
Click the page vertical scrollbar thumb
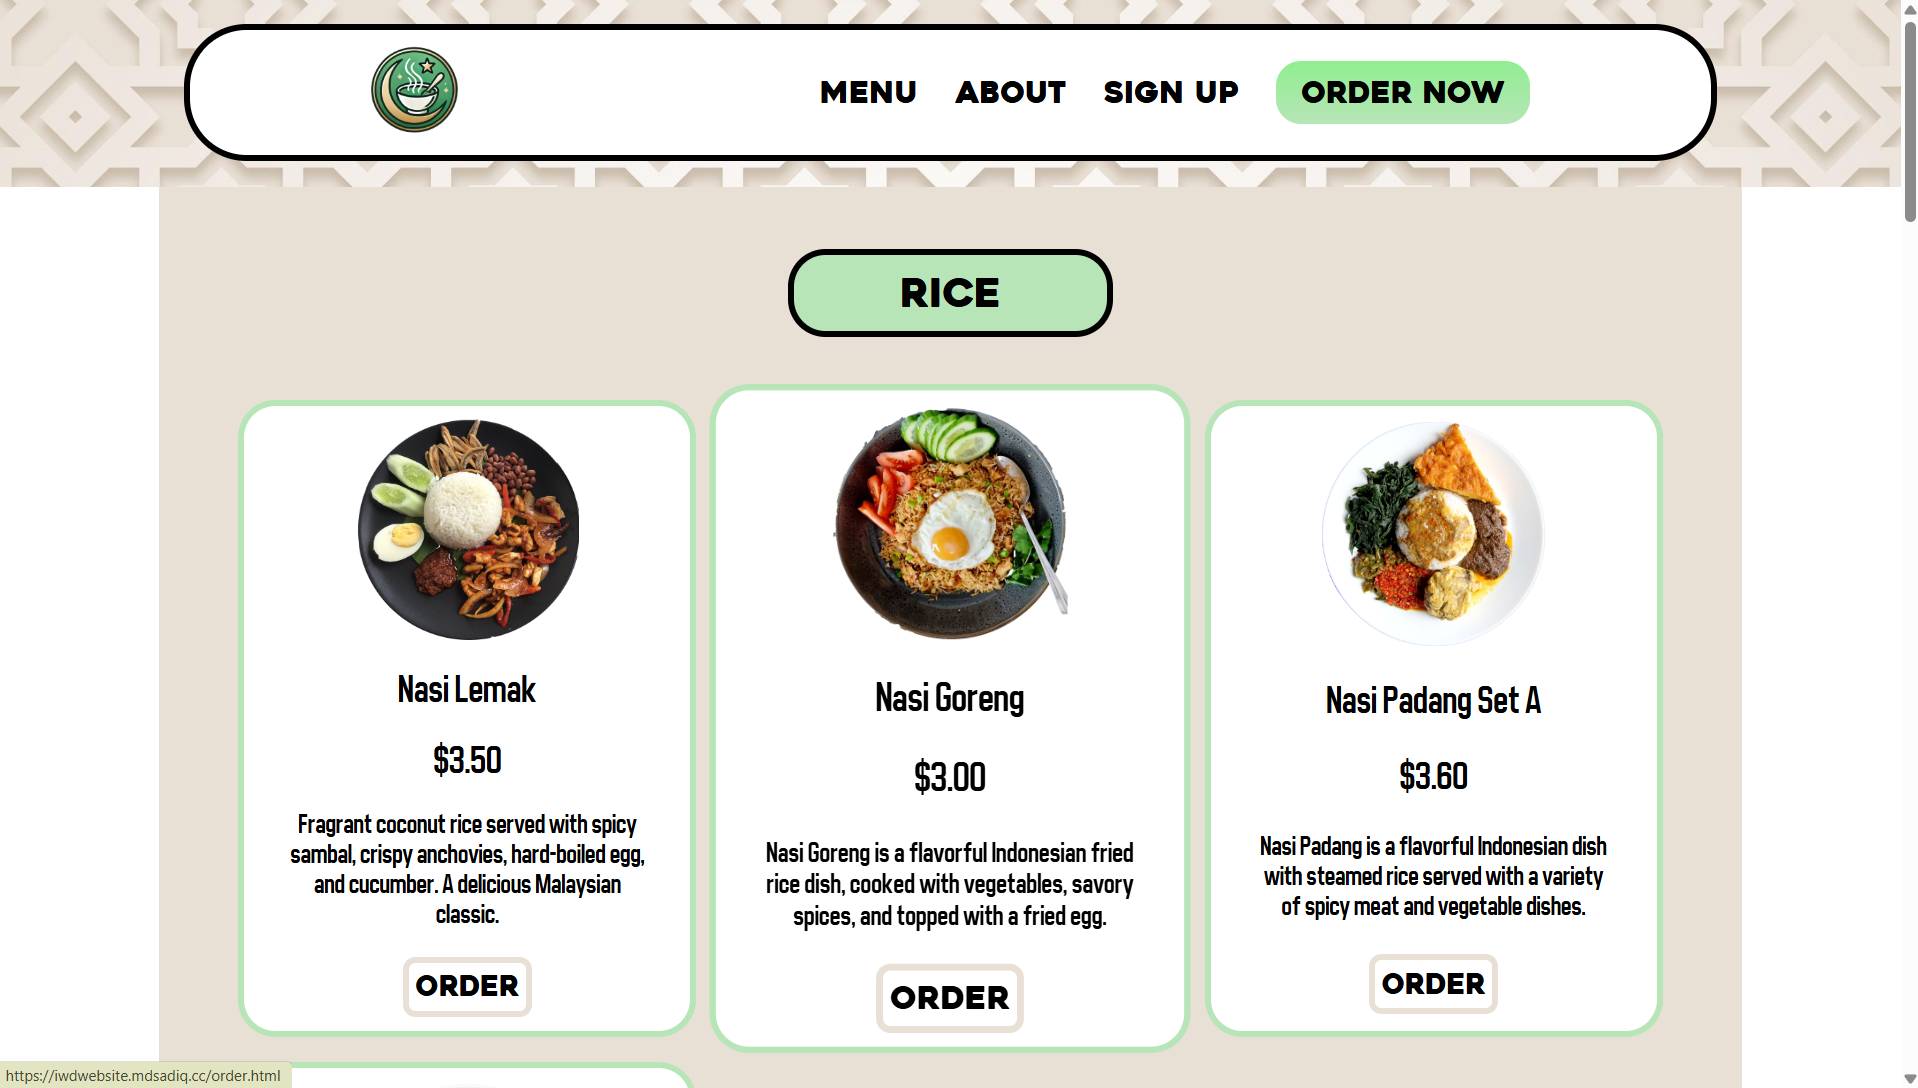click(1909, 120)
